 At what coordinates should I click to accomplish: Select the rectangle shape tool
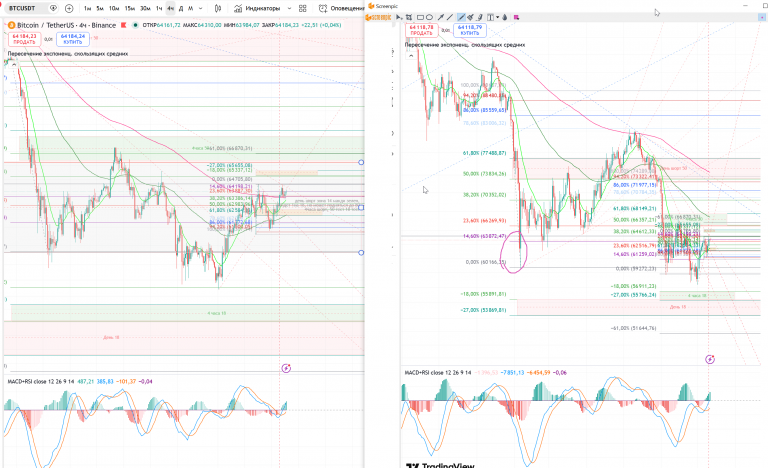pos(420,17)
